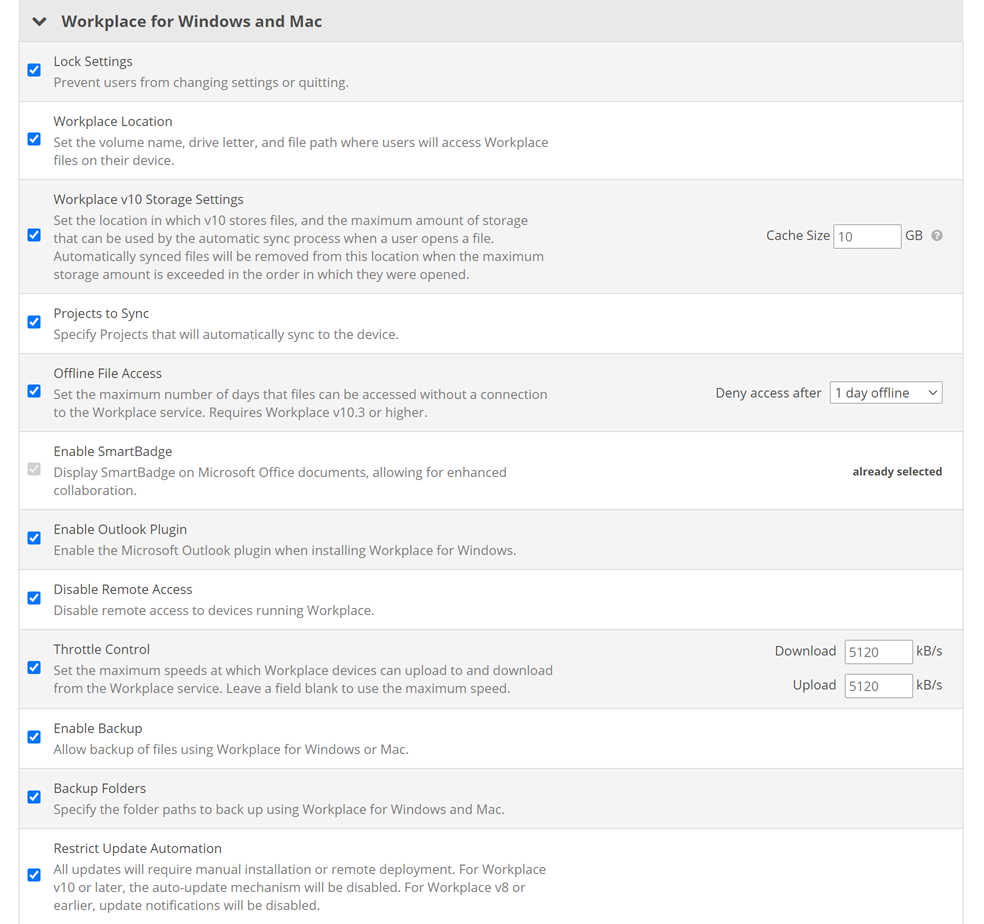Toggle the Offline File Access checkbox

click(x=34, y=391)
